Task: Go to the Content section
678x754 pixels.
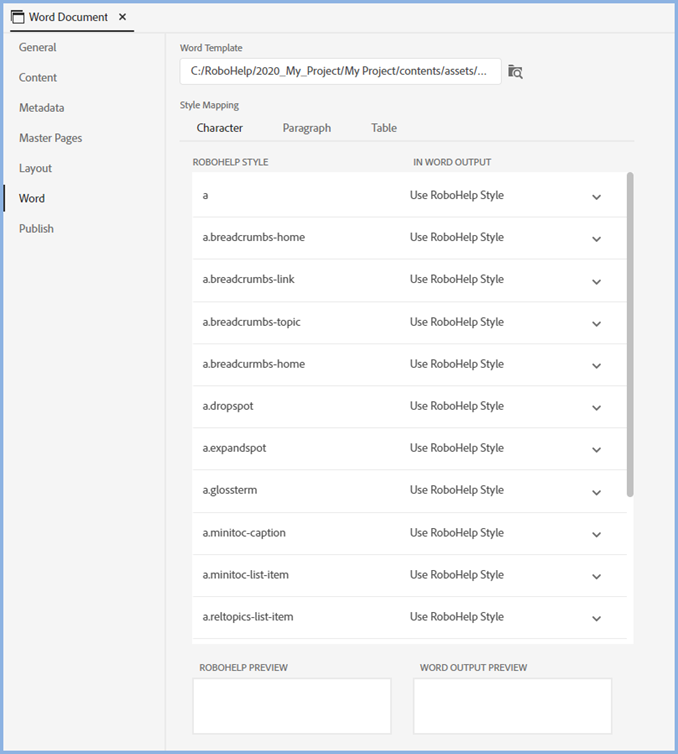Action: click(x=38, y=77)
